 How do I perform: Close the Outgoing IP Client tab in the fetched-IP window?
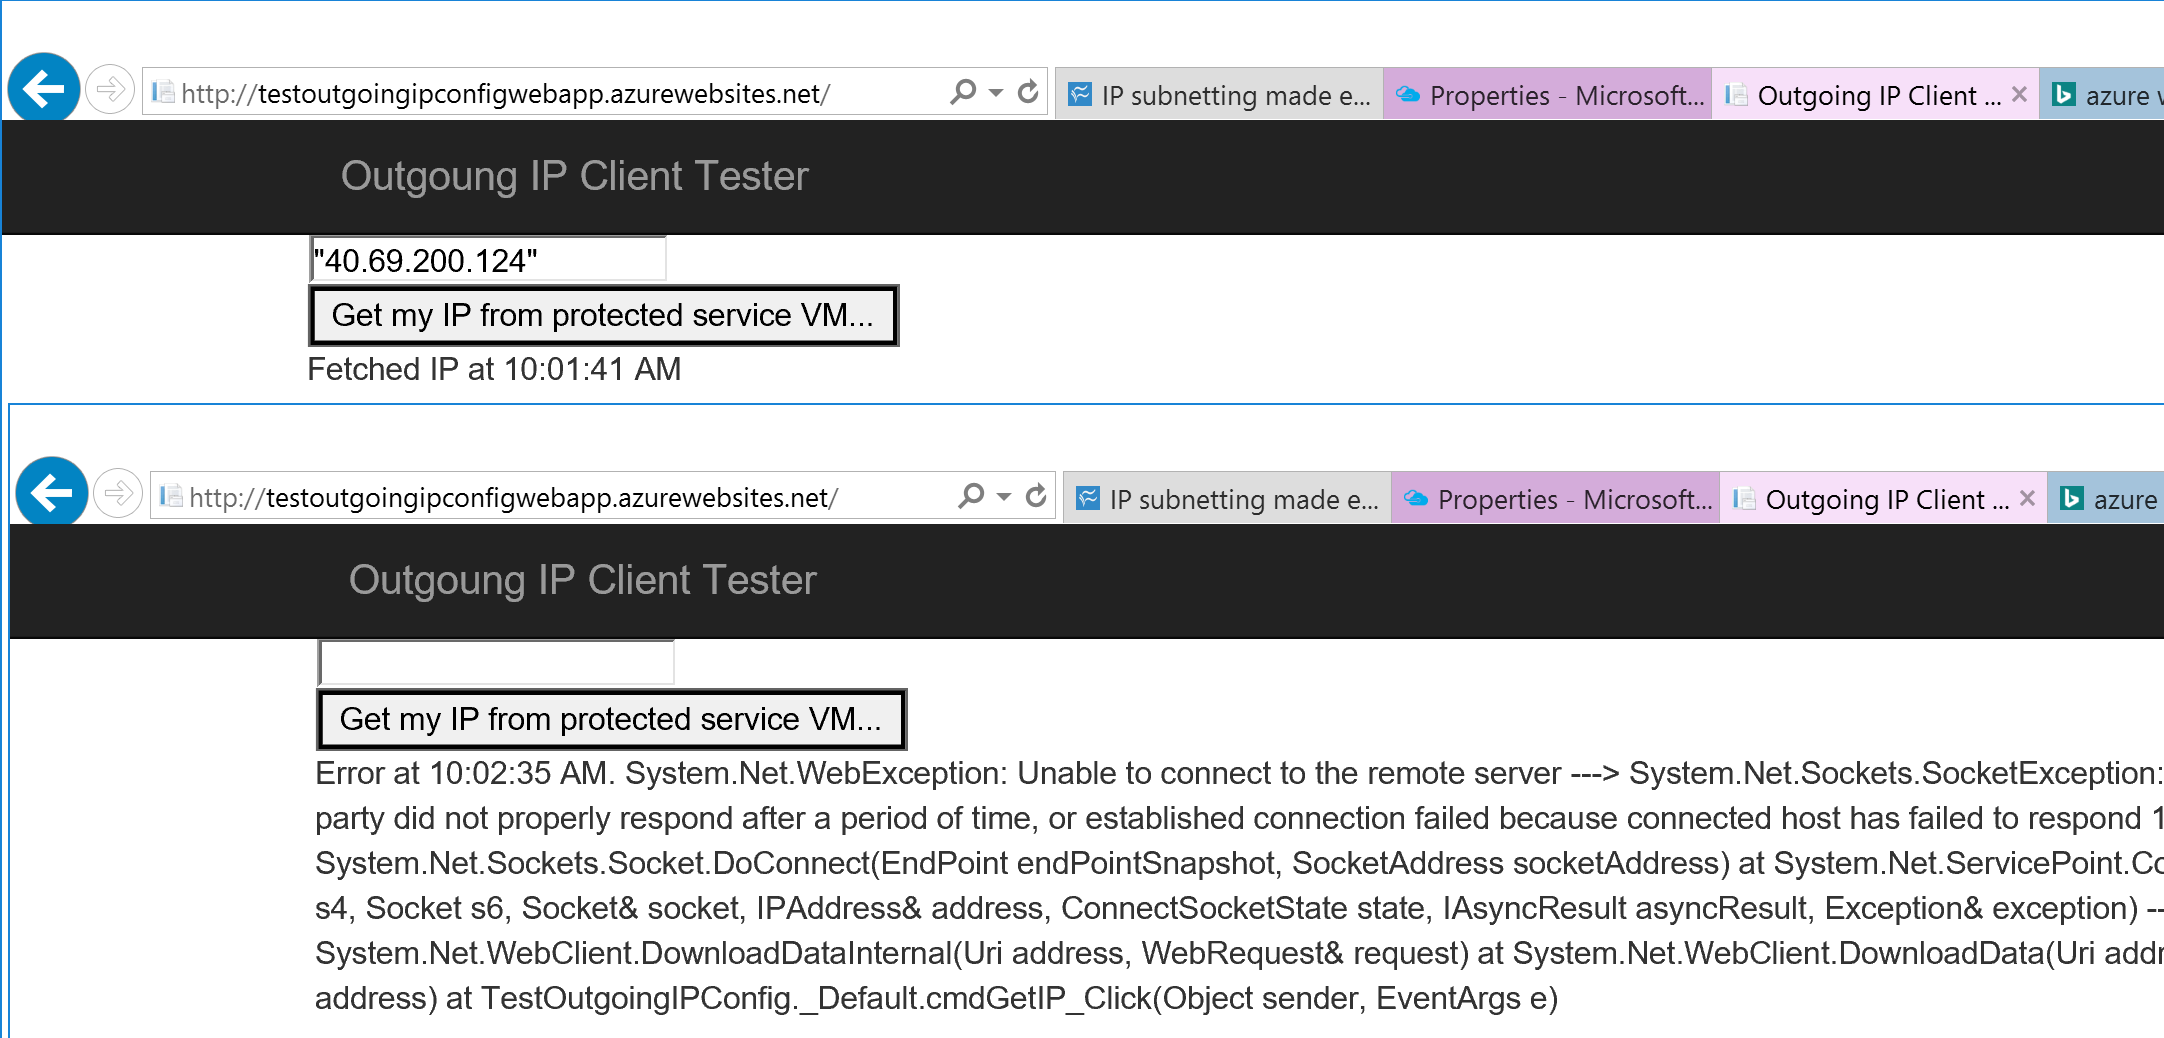pyautogui.click(x=2019, y=94)
